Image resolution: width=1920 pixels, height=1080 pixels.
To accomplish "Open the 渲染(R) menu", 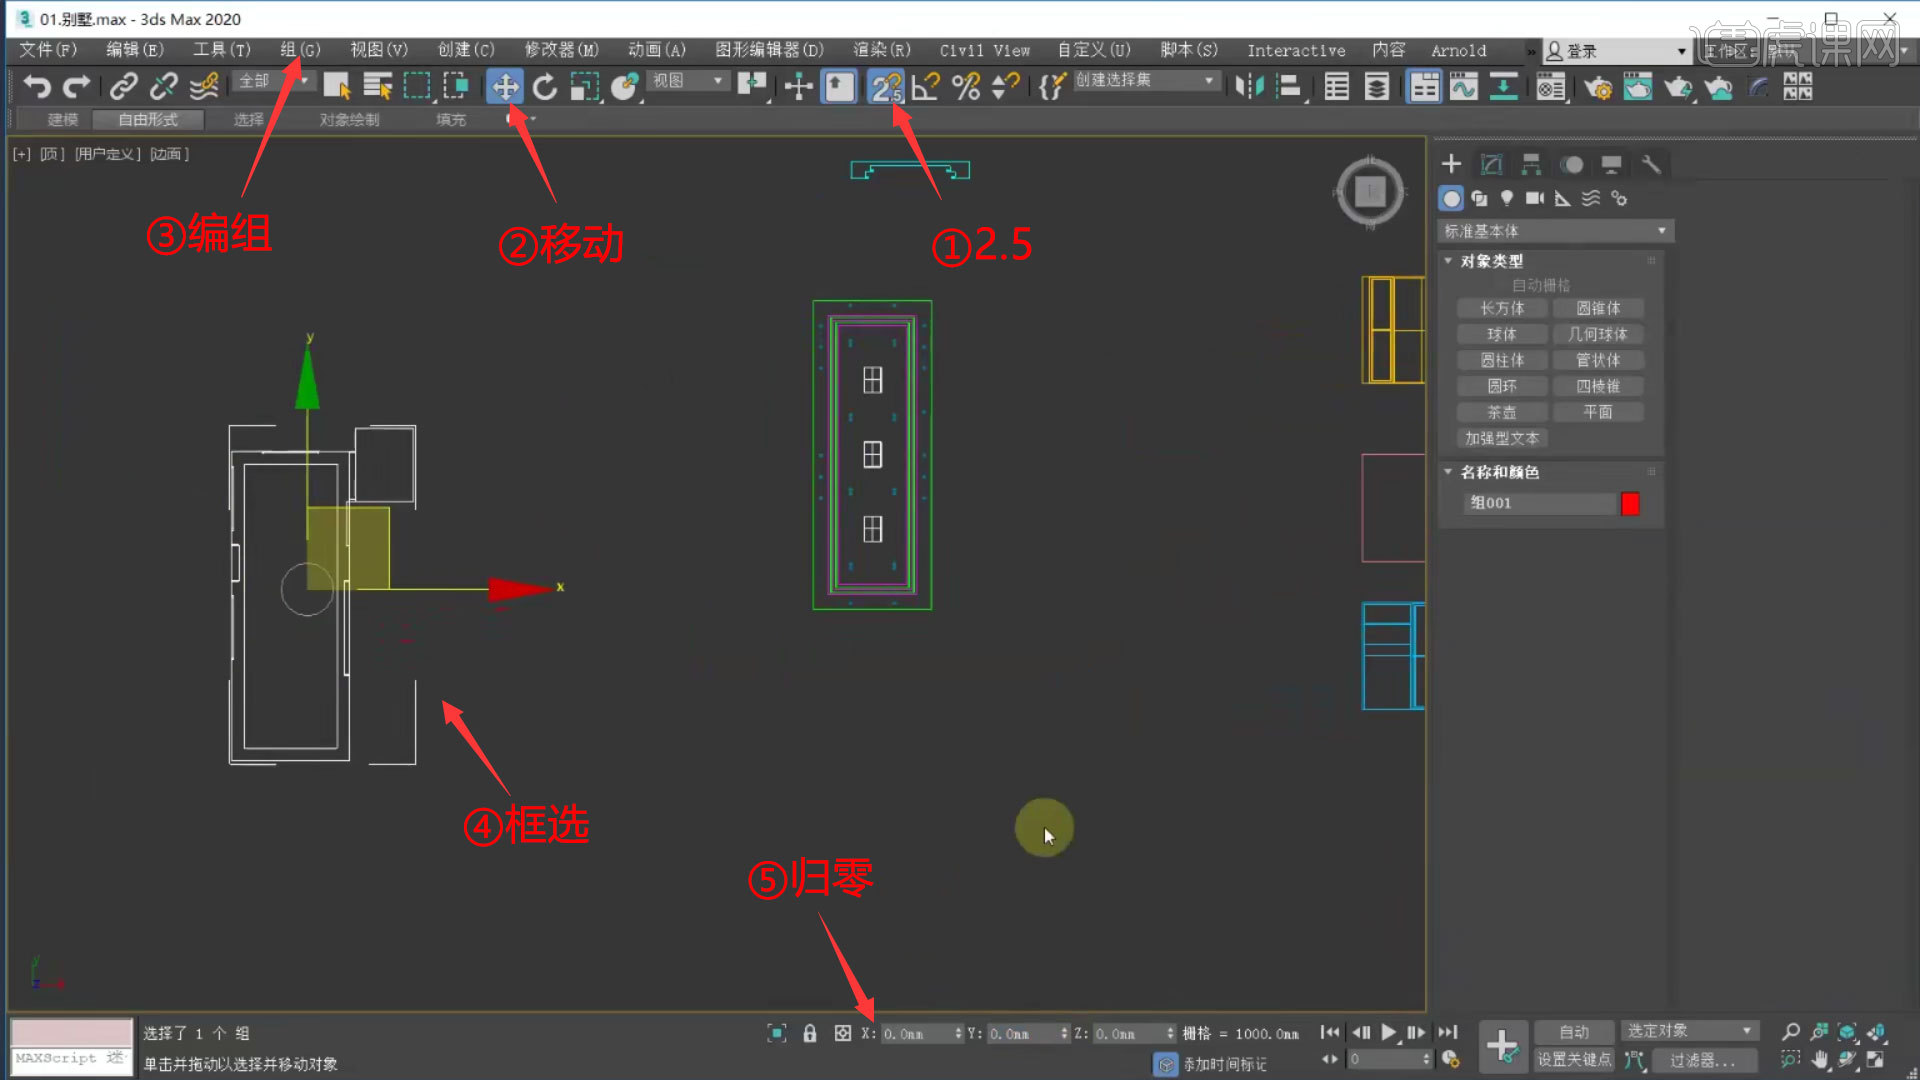I will 882,50.
